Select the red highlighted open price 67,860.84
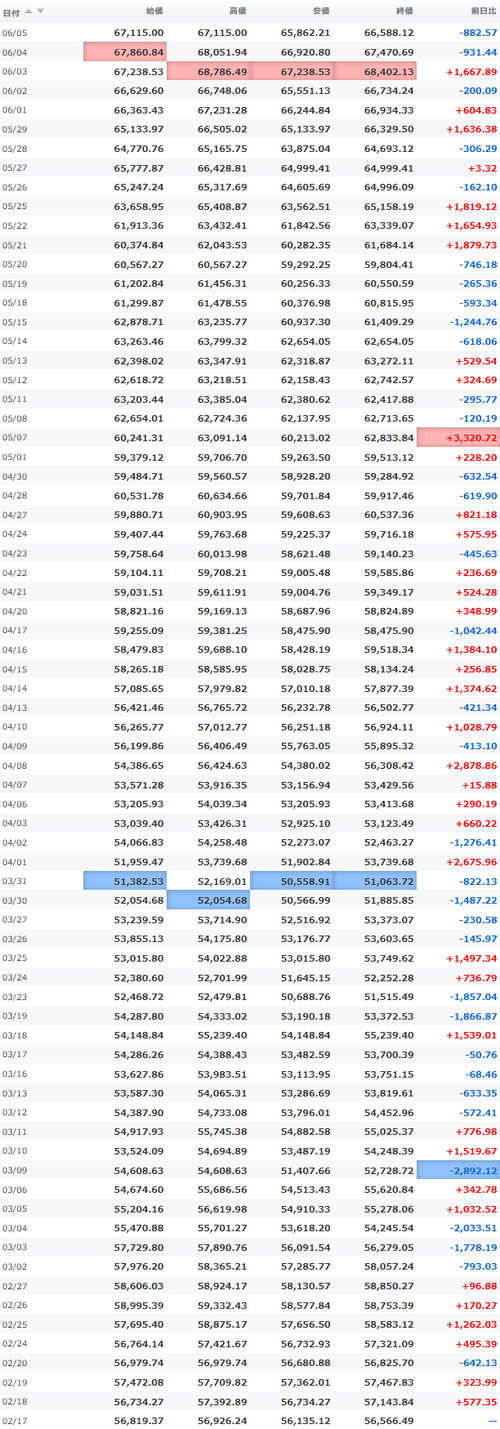The height and width of the screenshot is (1429, 500). [x=125, y=52]
